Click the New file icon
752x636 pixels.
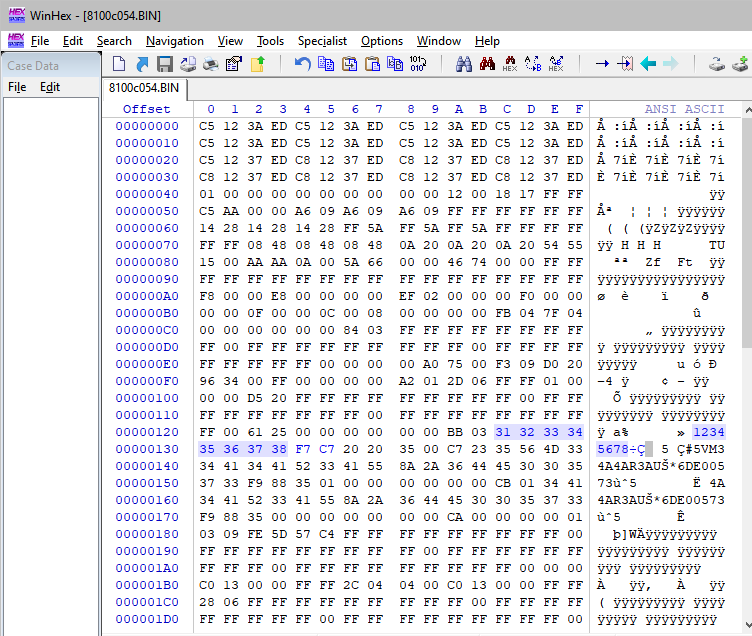pos(119,64)
